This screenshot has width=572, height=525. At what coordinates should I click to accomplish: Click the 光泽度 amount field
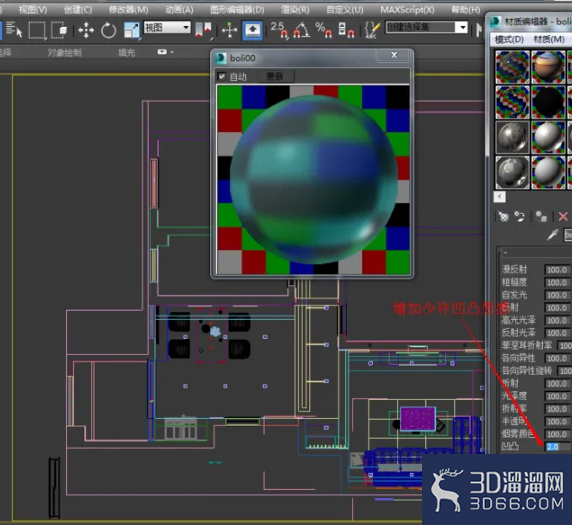click(x=557, y=397)
